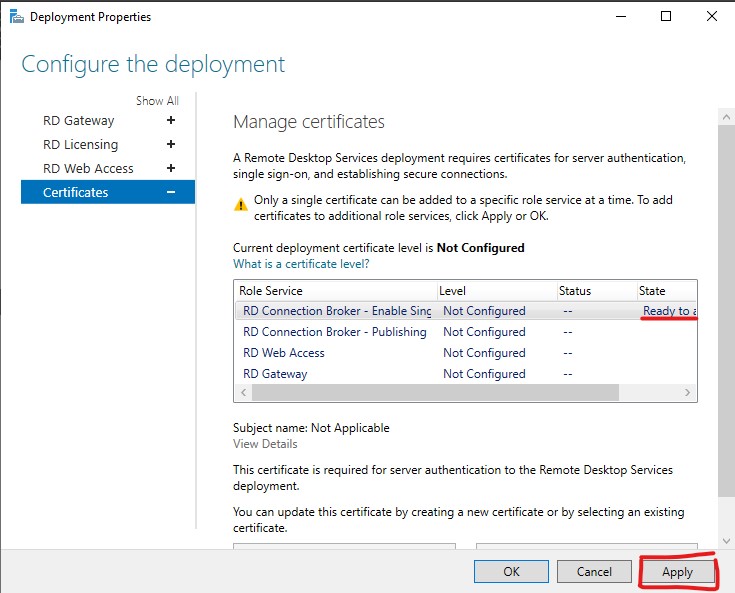
Task: Open 'What is a certificate level?' link
Action: click(301, 264)
